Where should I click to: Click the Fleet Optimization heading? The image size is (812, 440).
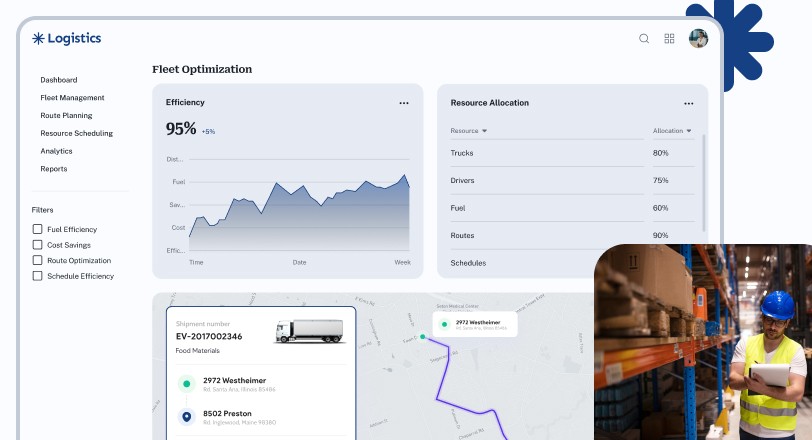[202, 69]
